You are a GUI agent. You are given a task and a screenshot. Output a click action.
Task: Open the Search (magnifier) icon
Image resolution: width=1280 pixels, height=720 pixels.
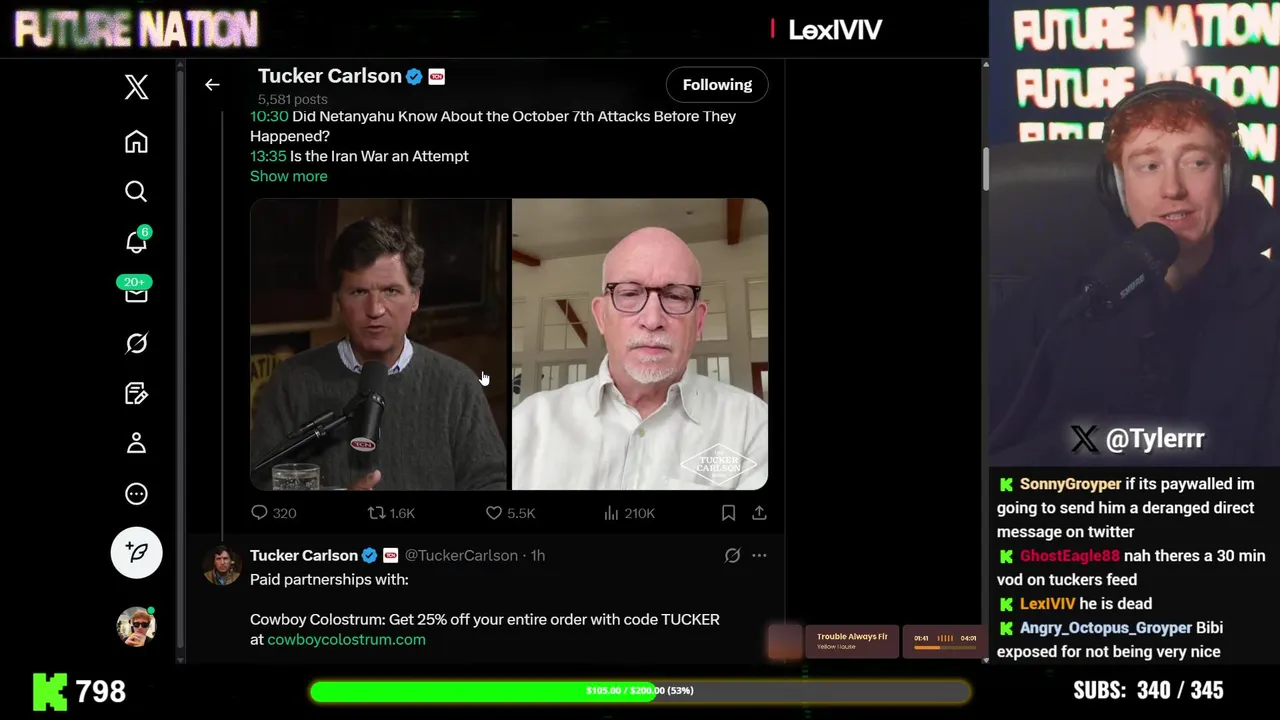[x=136, y=191]
